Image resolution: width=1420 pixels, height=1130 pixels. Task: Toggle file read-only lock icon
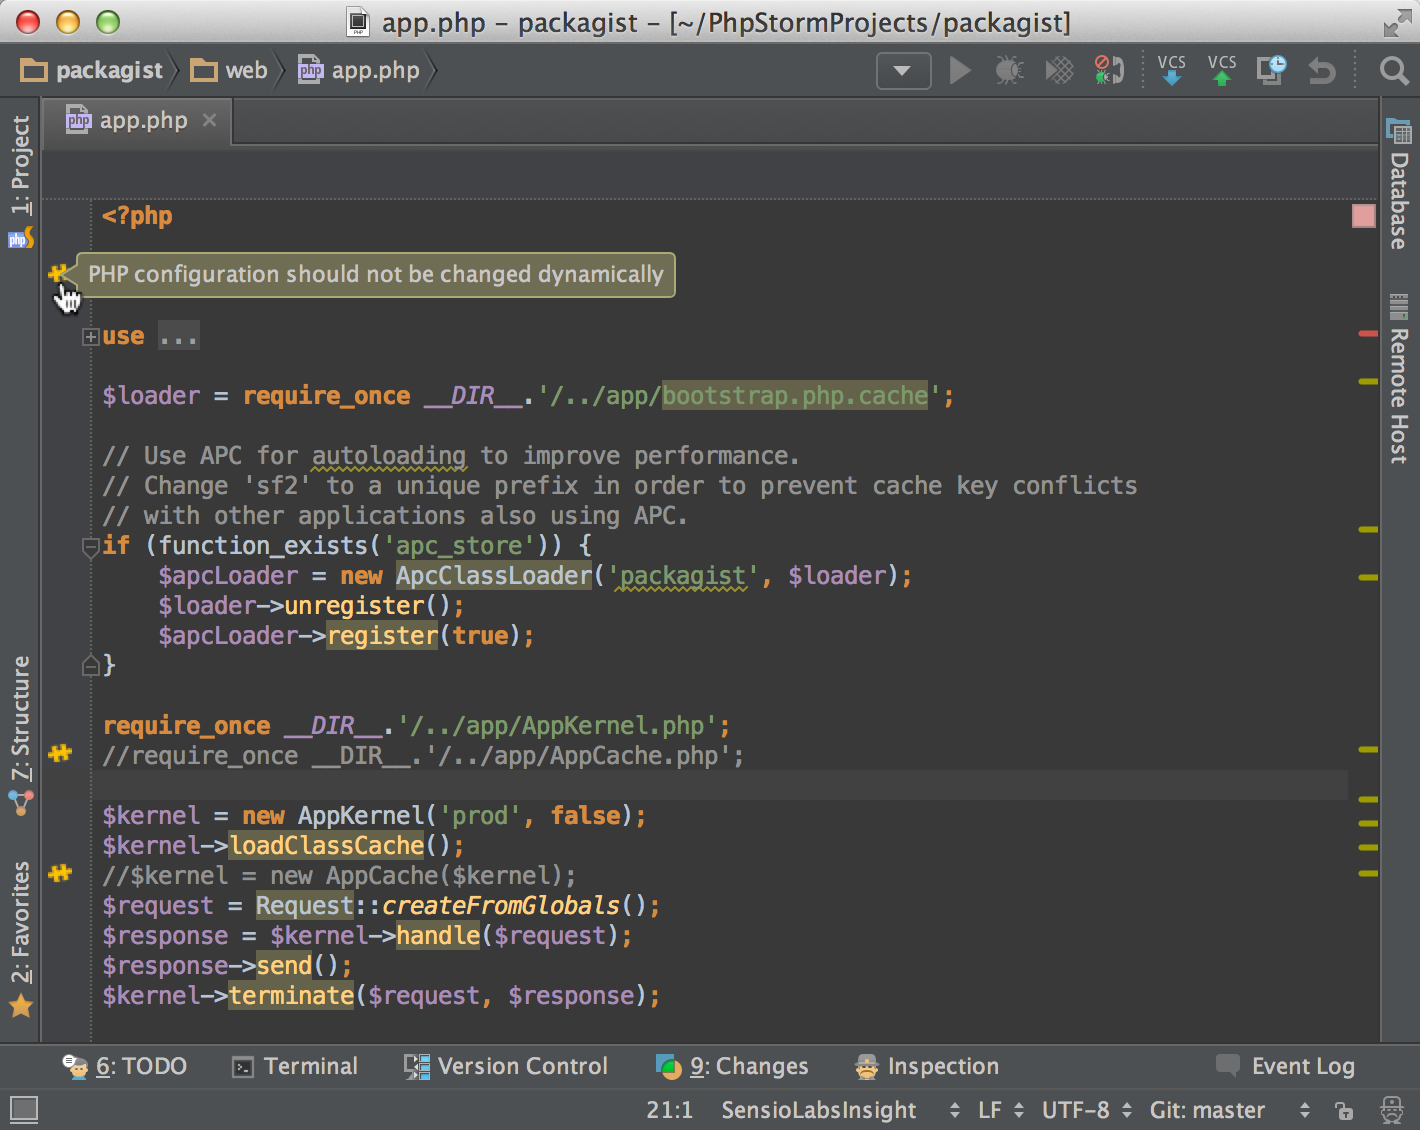1344,1110
